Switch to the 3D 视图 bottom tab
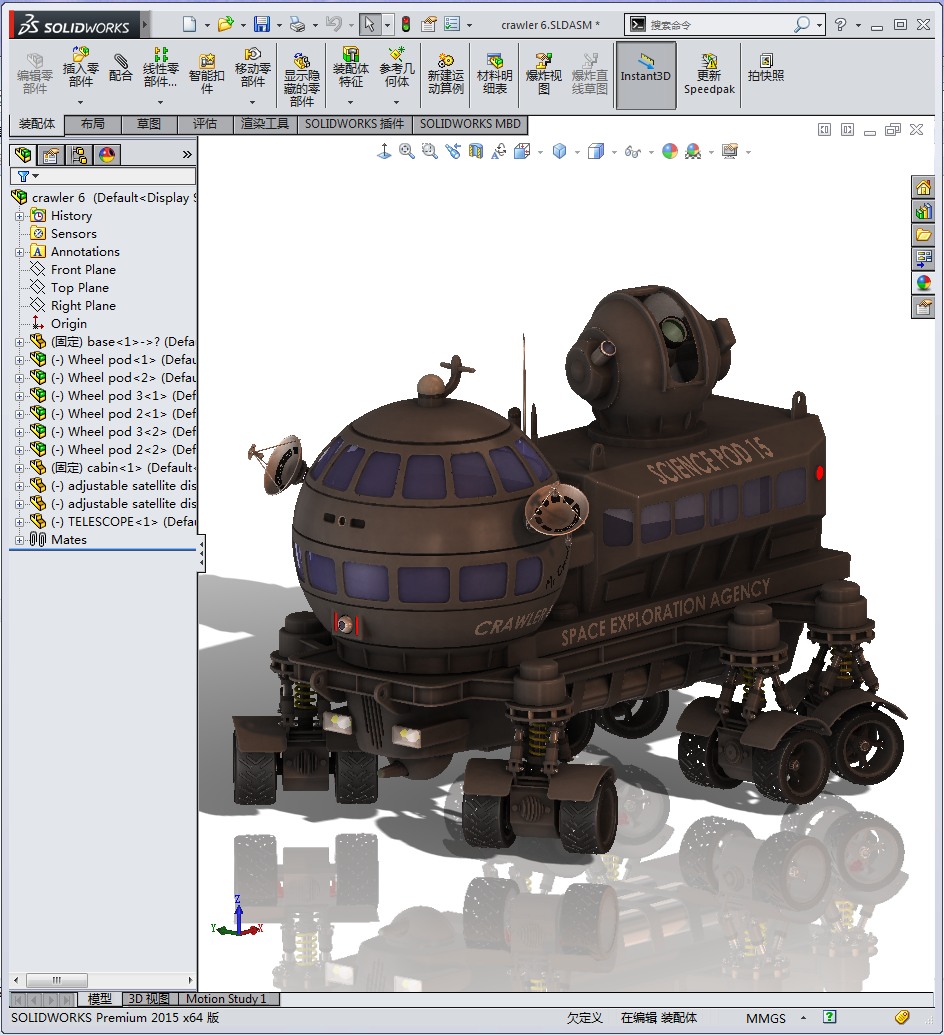Screen dimensions: 944x1035 149,999
